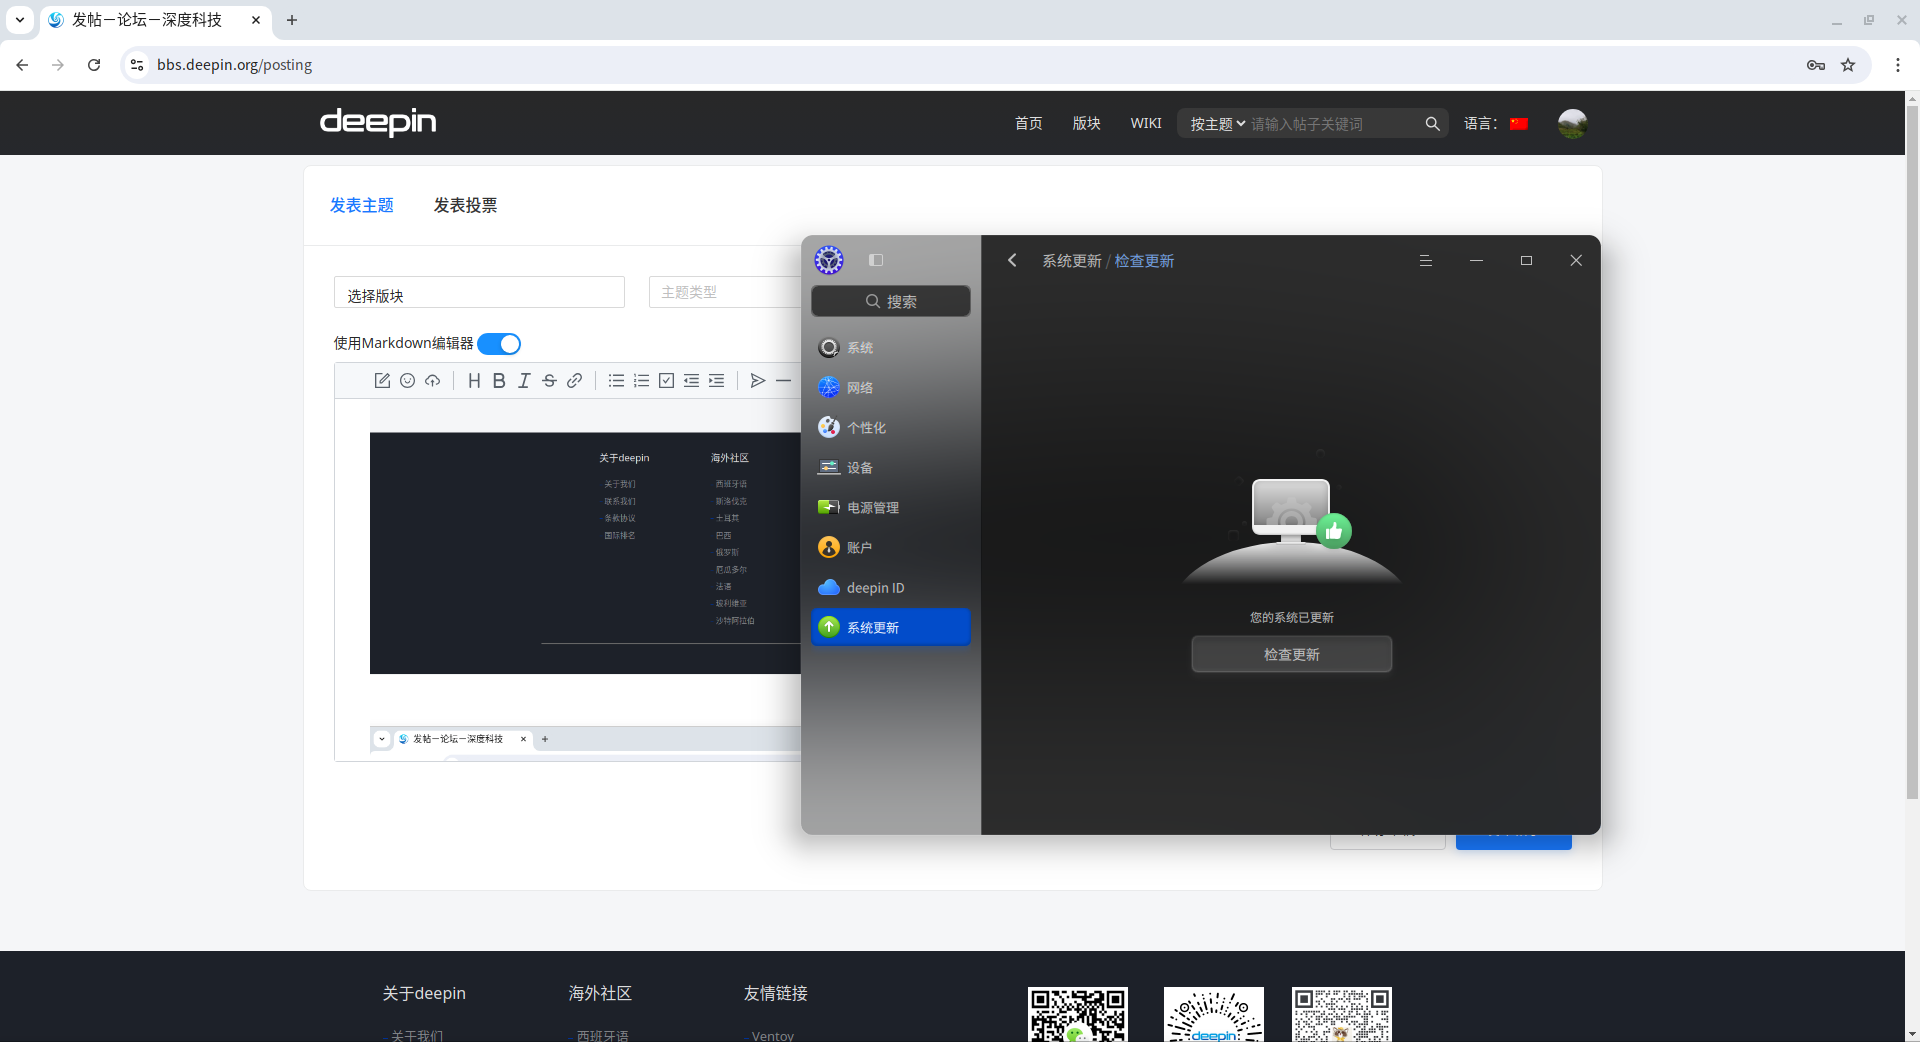
Task: Close the 发帖 browser tab
Action: point(256,20)
